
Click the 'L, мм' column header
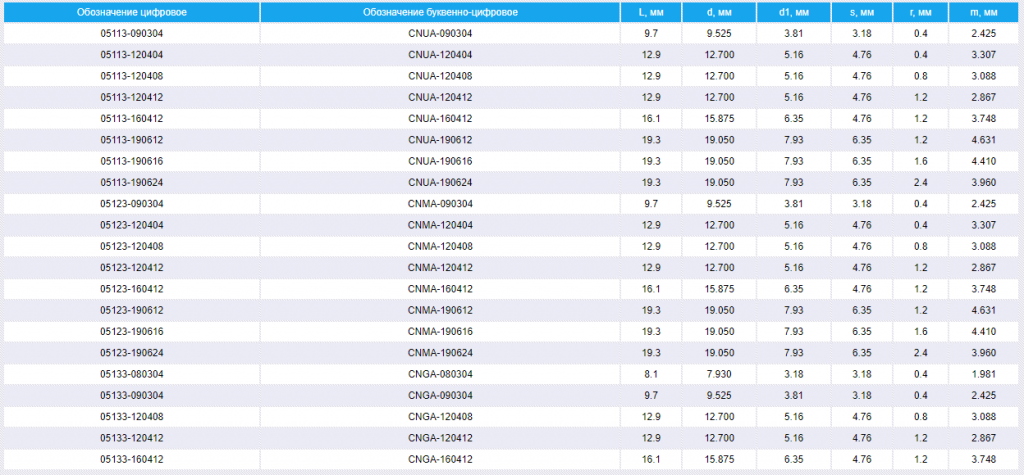(651, 12)
